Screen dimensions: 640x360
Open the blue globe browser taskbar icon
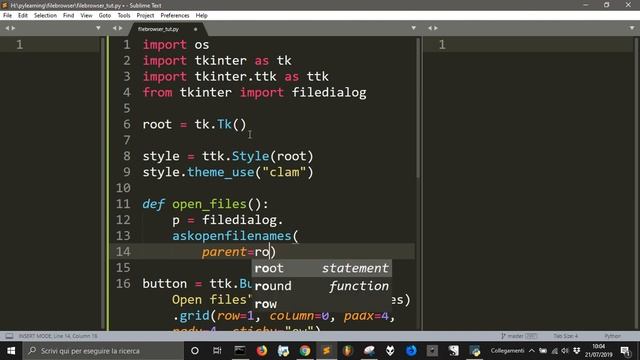[411, 351]
